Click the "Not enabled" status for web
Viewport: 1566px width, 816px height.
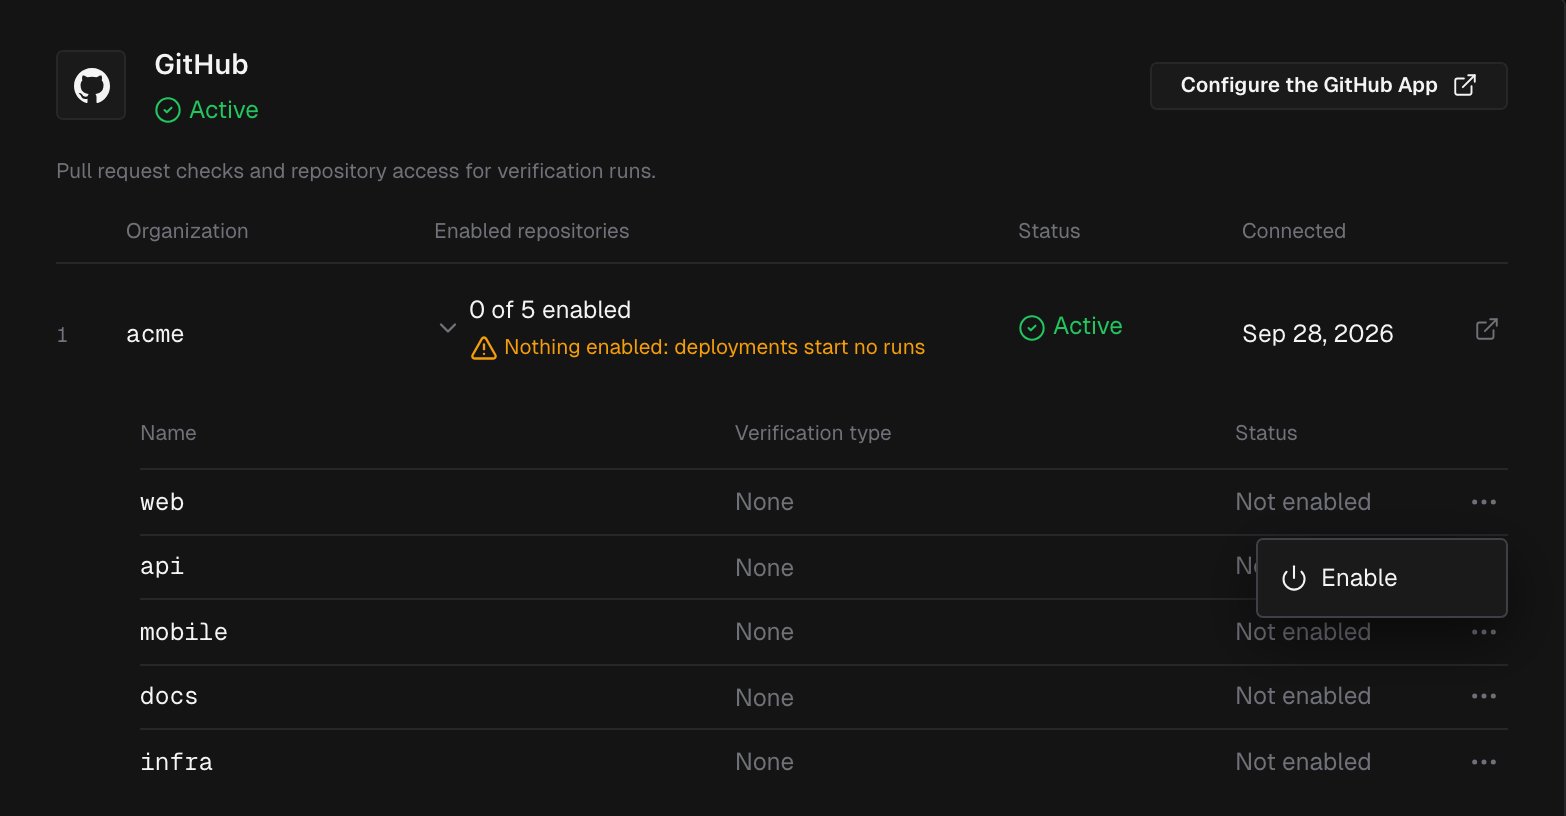pos(1303,502)
